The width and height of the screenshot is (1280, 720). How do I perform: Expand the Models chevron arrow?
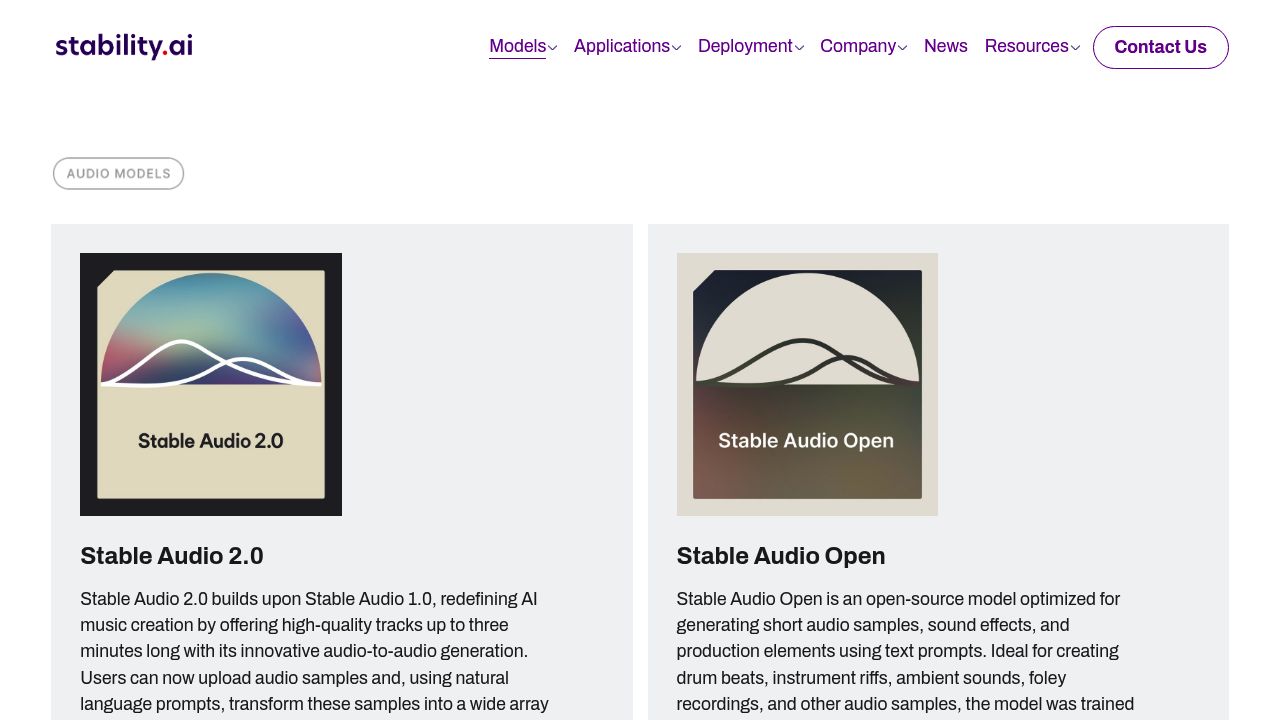552,47
